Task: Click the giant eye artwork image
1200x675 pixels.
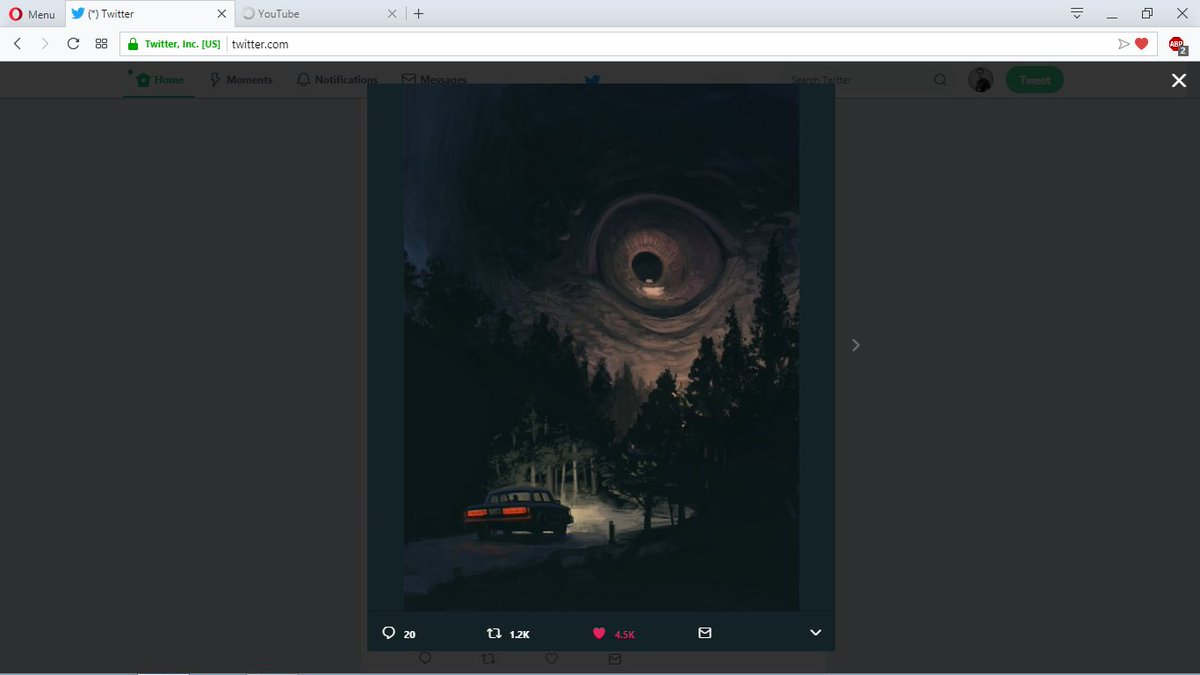Action: (601, 347)
